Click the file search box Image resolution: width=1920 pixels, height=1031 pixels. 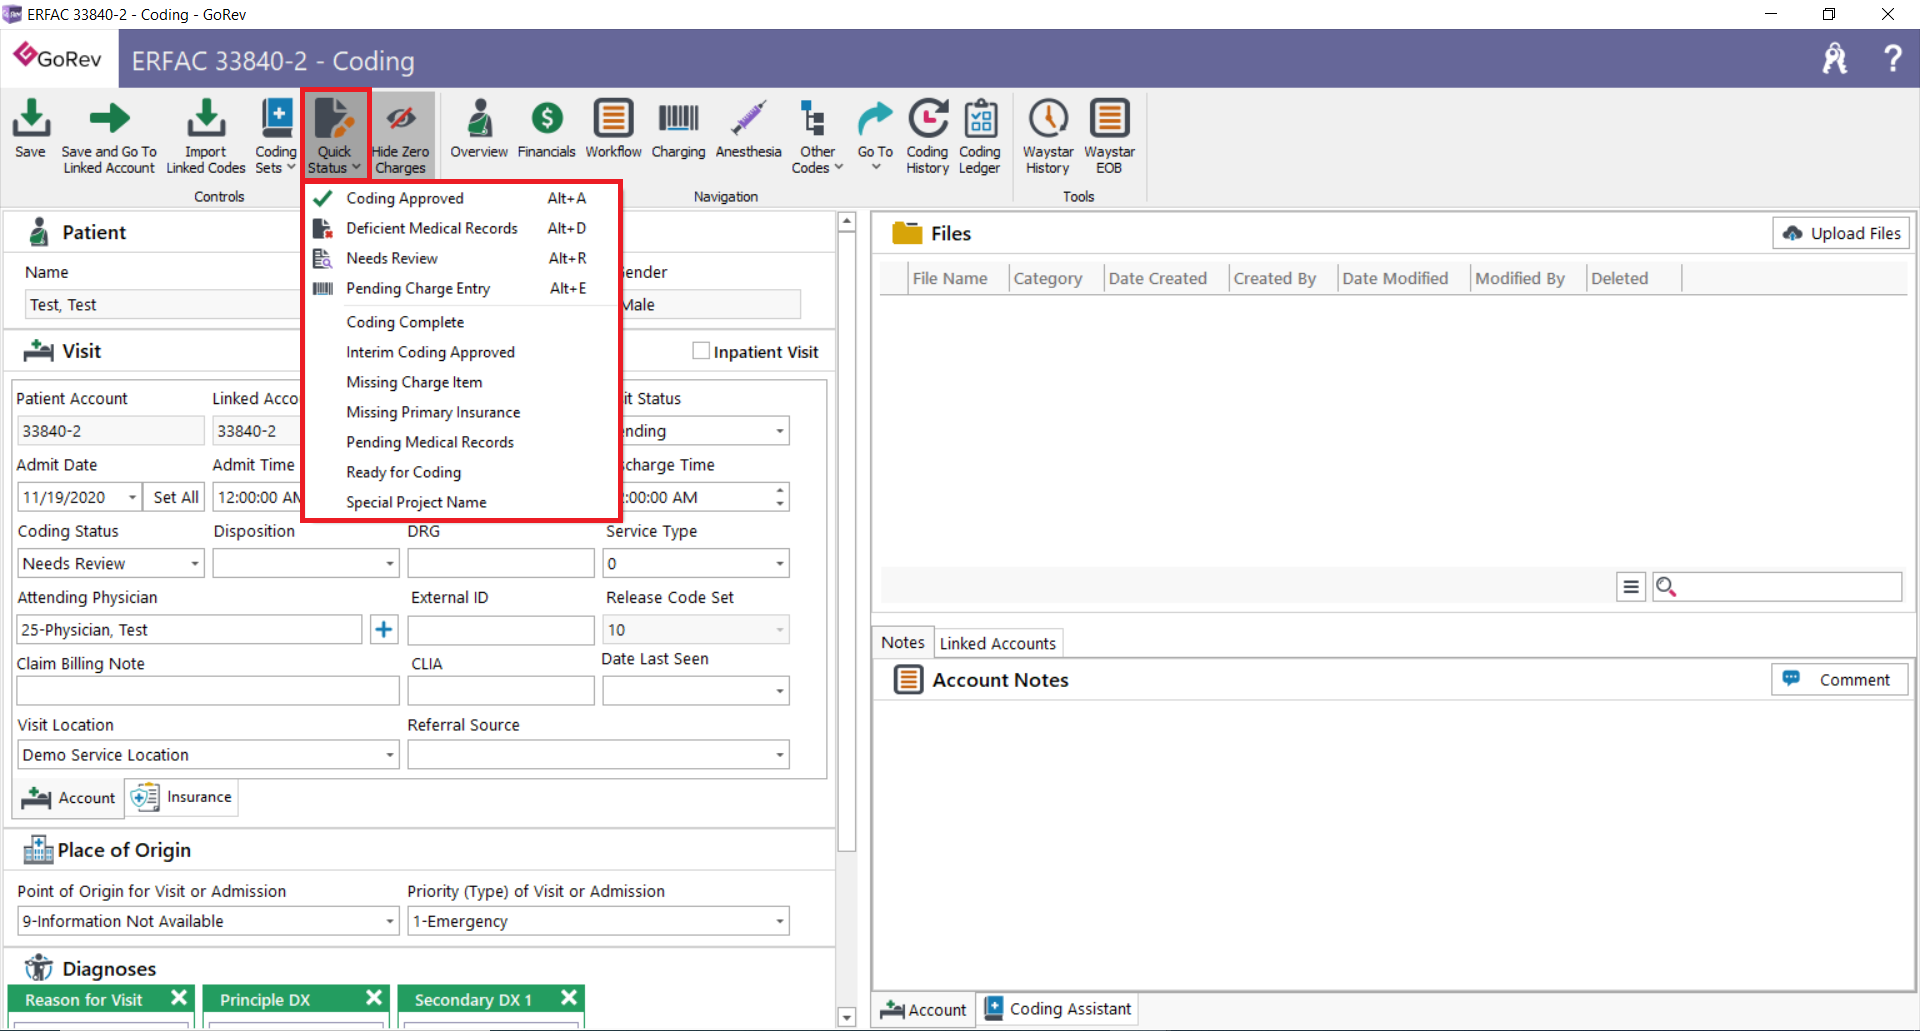(x=1776, y=587)
